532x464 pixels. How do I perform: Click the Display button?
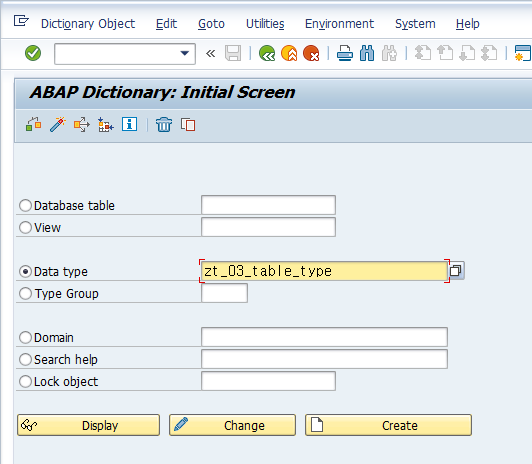(x=89, y=425)
